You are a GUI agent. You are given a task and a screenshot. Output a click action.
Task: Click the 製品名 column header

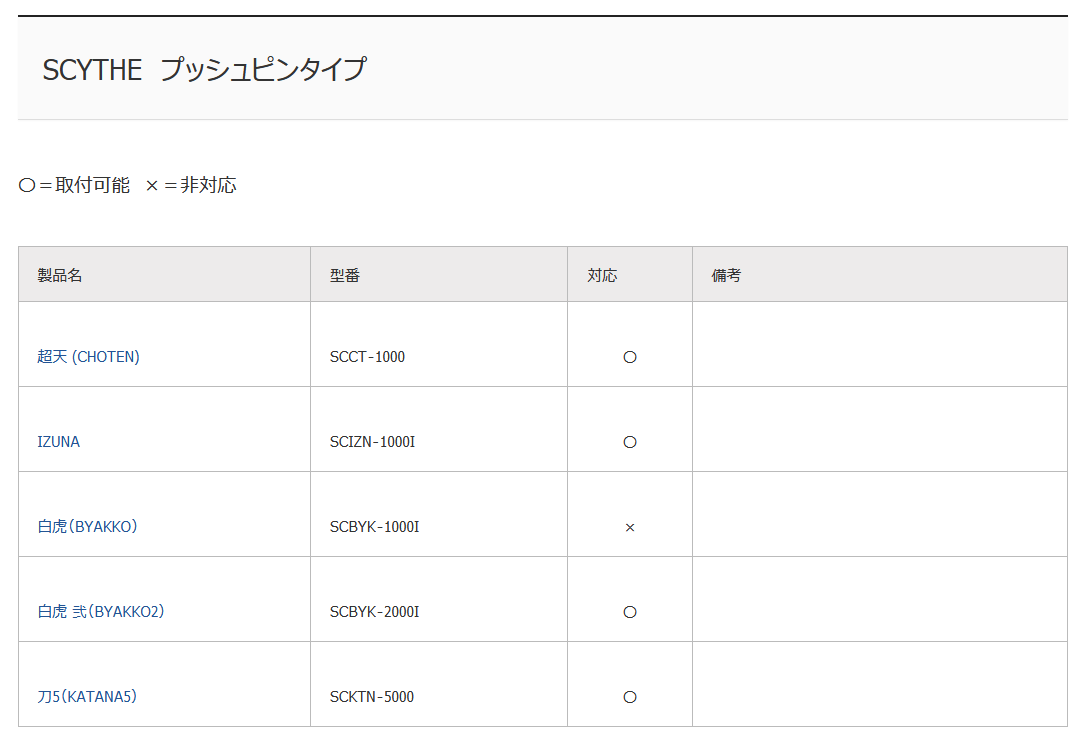point(164,274)
